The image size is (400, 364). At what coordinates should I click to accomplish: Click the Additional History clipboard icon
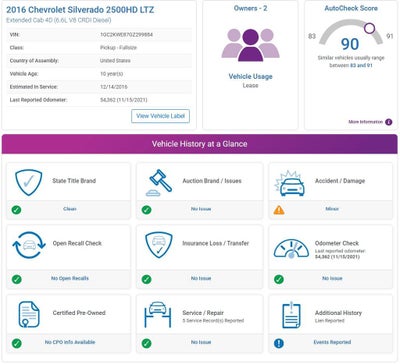(291, 315)
